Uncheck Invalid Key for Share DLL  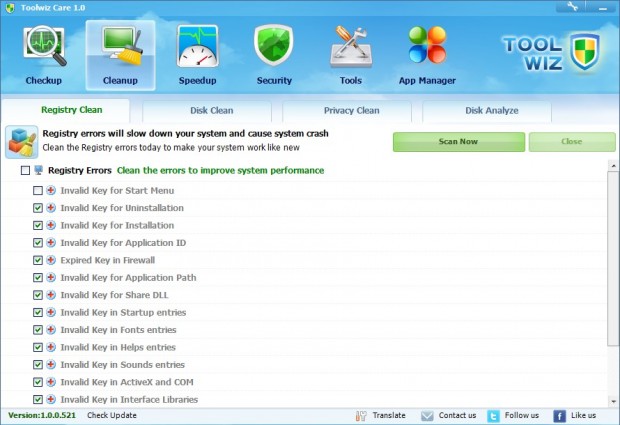[x=38, y=295]
